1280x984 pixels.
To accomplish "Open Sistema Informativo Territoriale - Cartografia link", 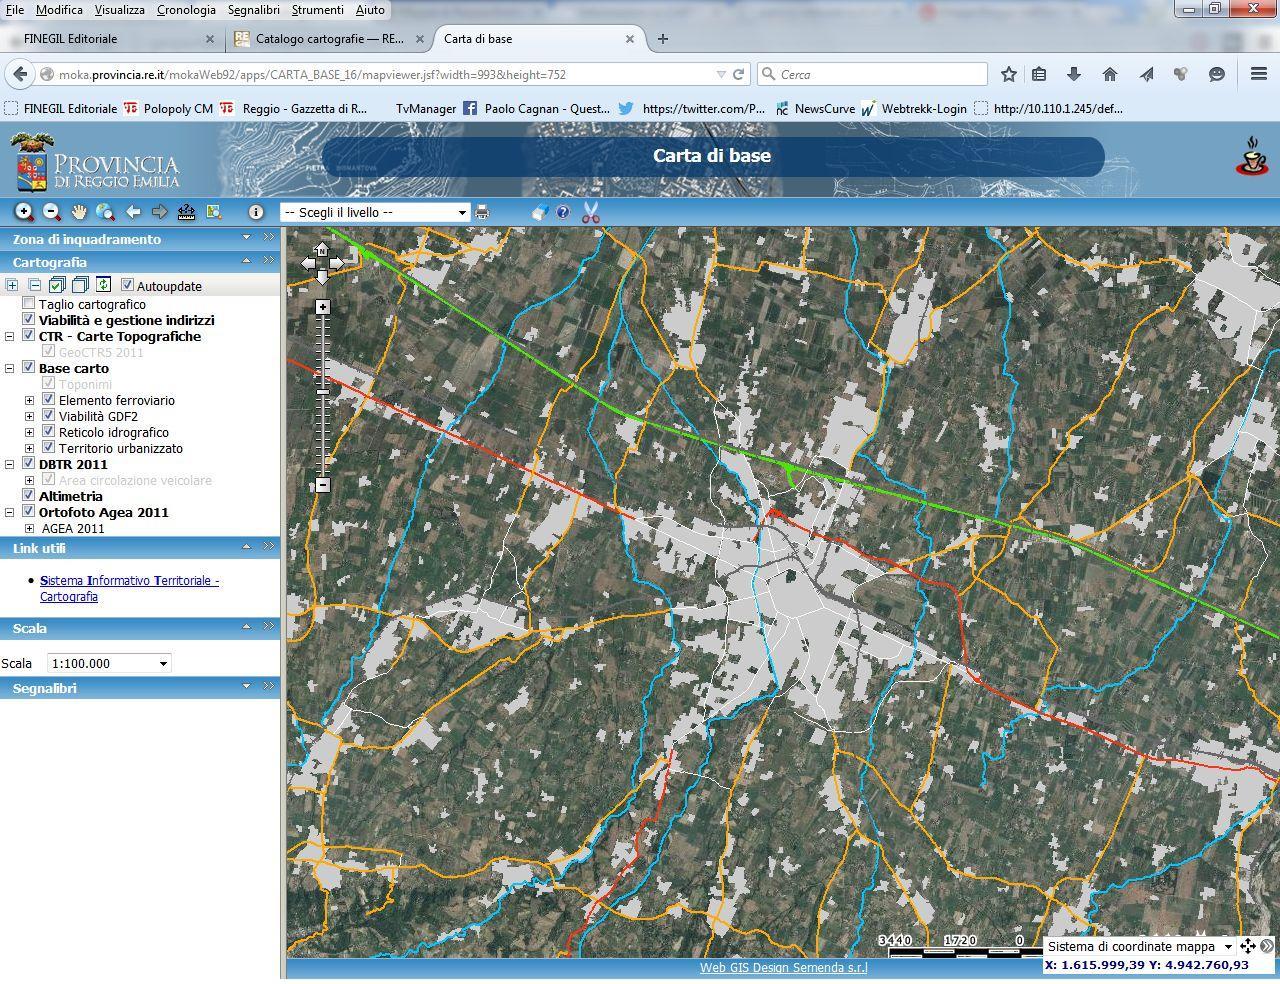I will [x=129, y=588].
